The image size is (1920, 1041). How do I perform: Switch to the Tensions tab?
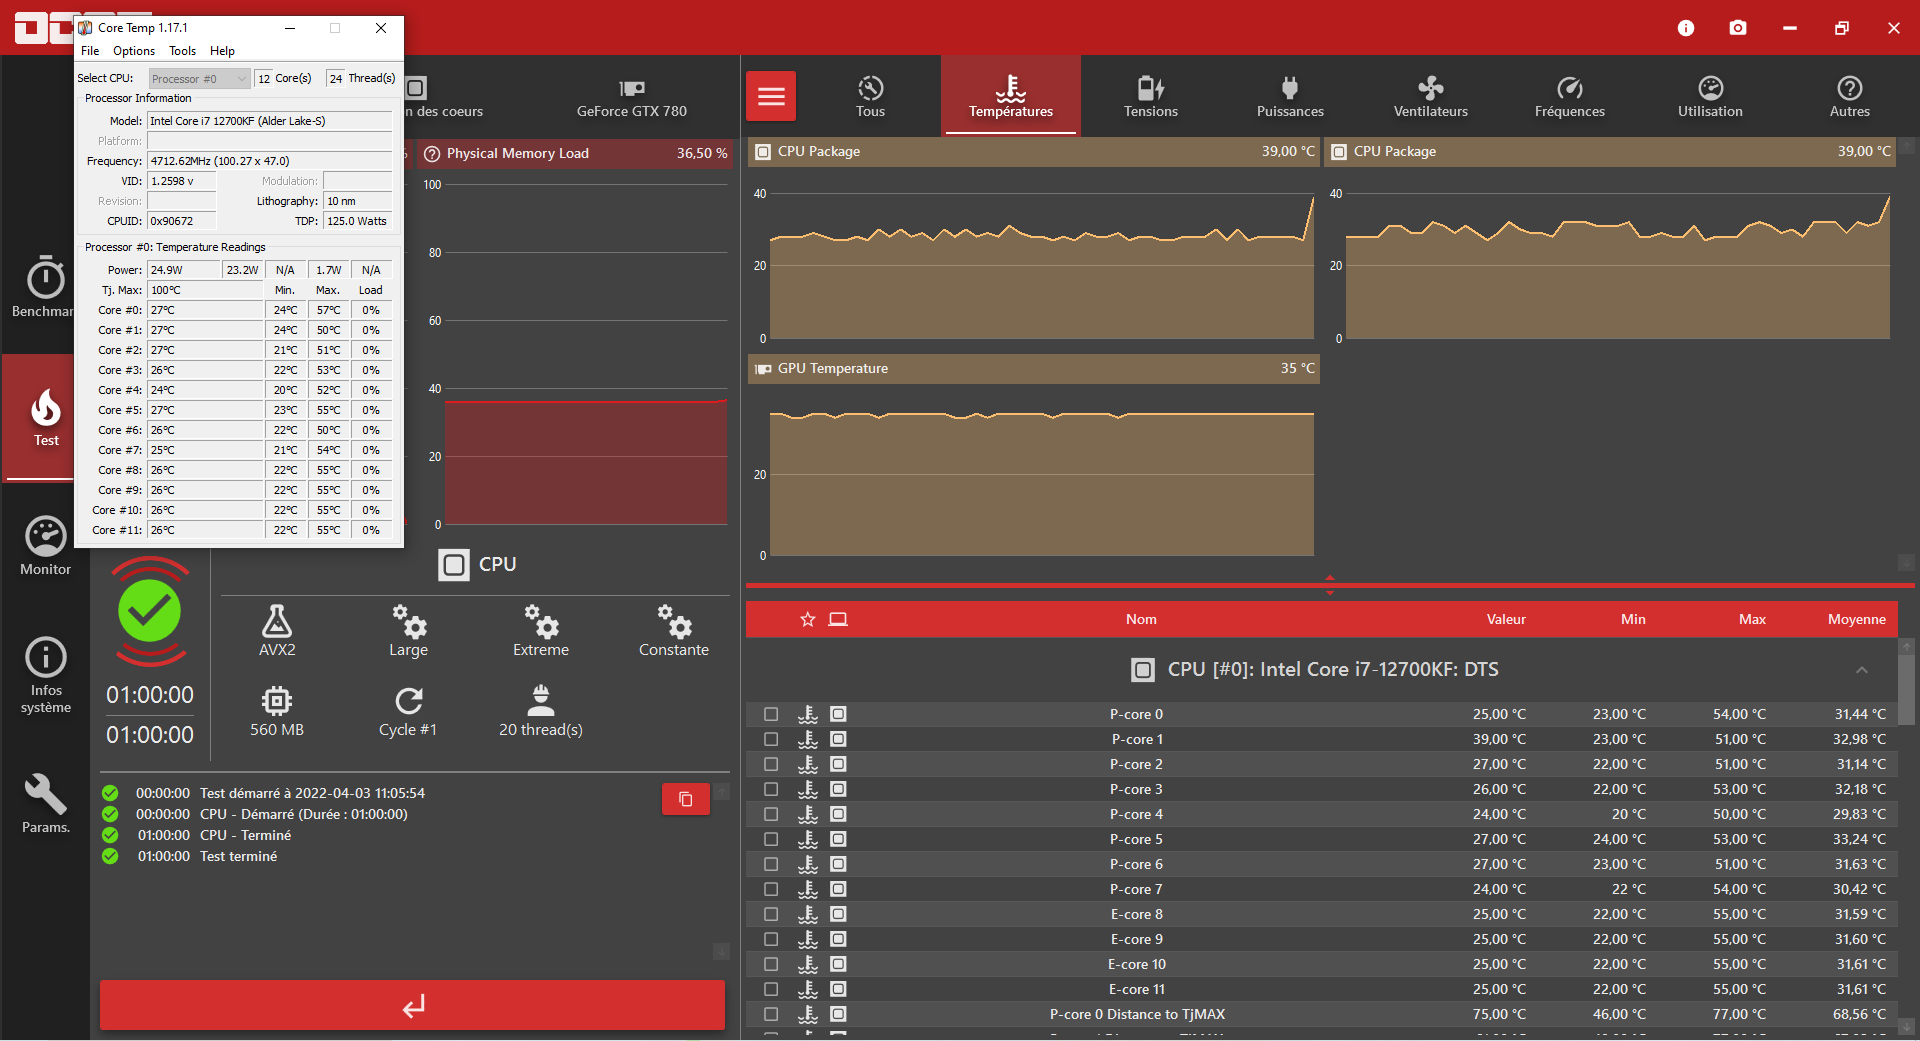[1151, 96]
